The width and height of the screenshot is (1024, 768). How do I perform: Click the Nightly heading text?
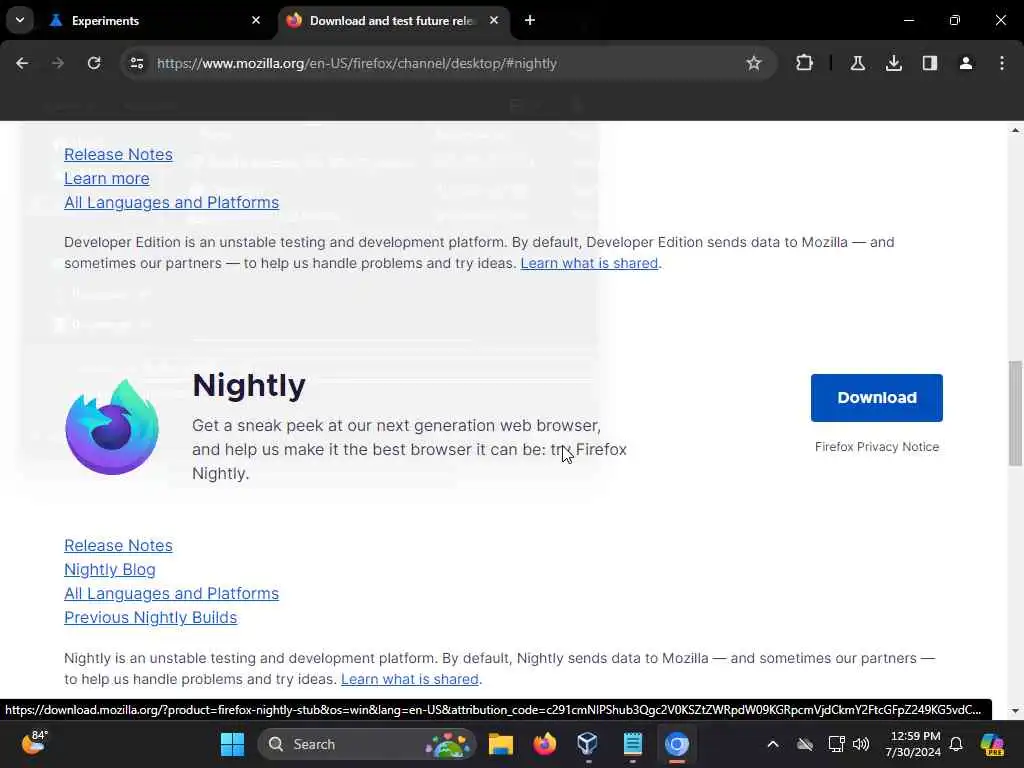coord(249,385)
